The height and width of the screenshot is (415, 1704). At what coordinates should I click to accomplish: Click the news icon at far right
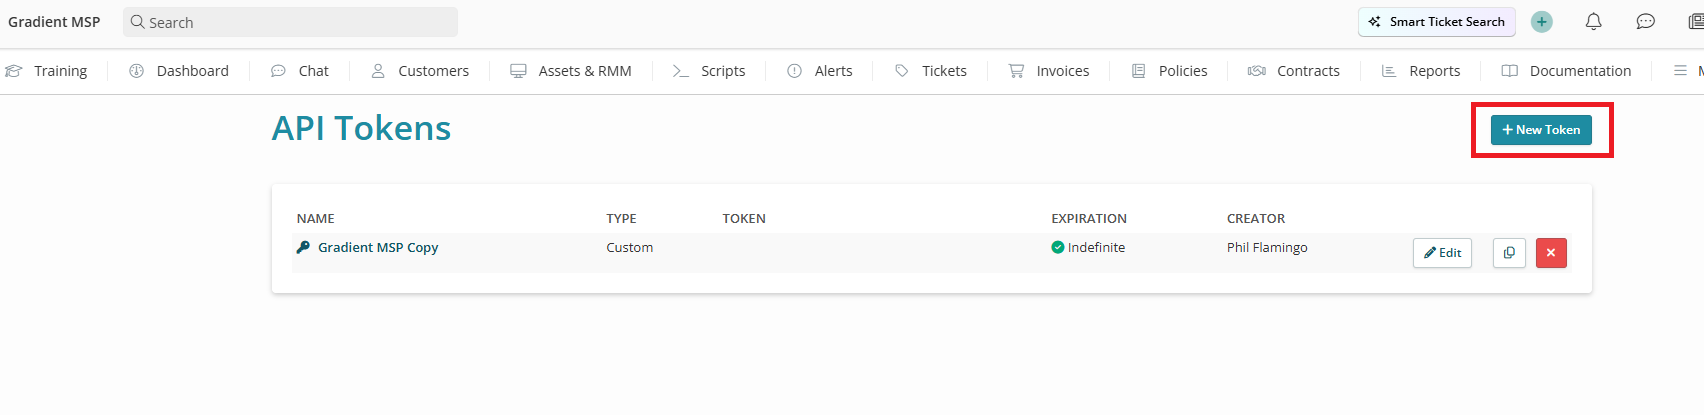(x=1695, y=22)
